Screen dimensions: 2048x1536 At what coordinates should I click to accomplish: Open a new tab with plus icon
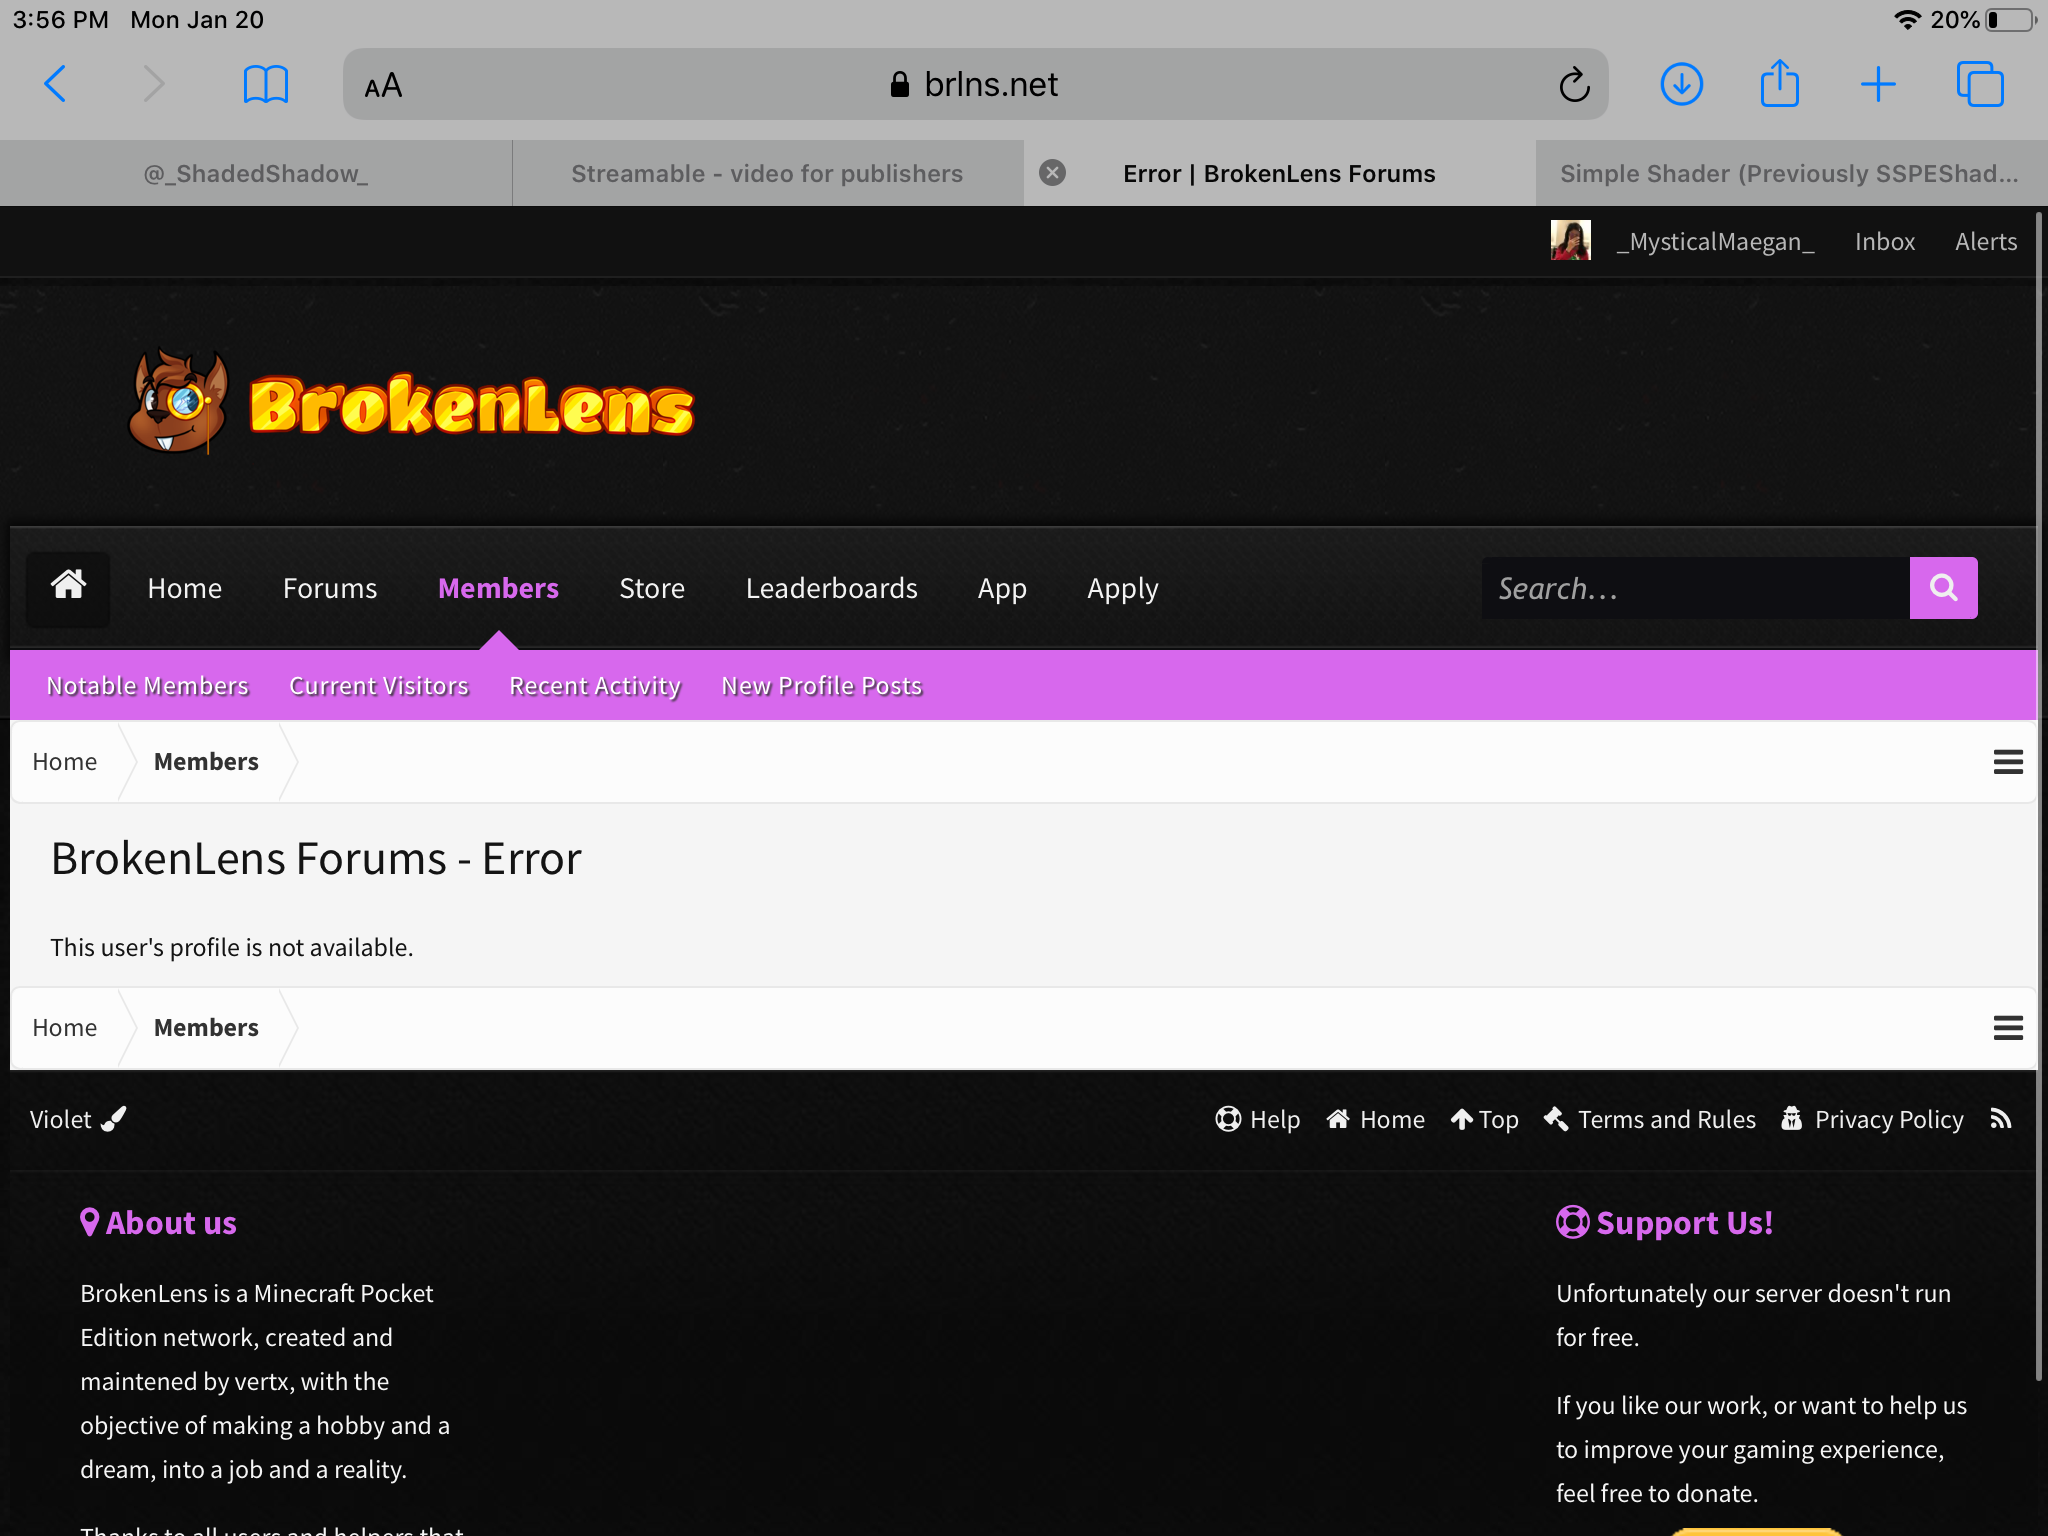click(1878, 84)
